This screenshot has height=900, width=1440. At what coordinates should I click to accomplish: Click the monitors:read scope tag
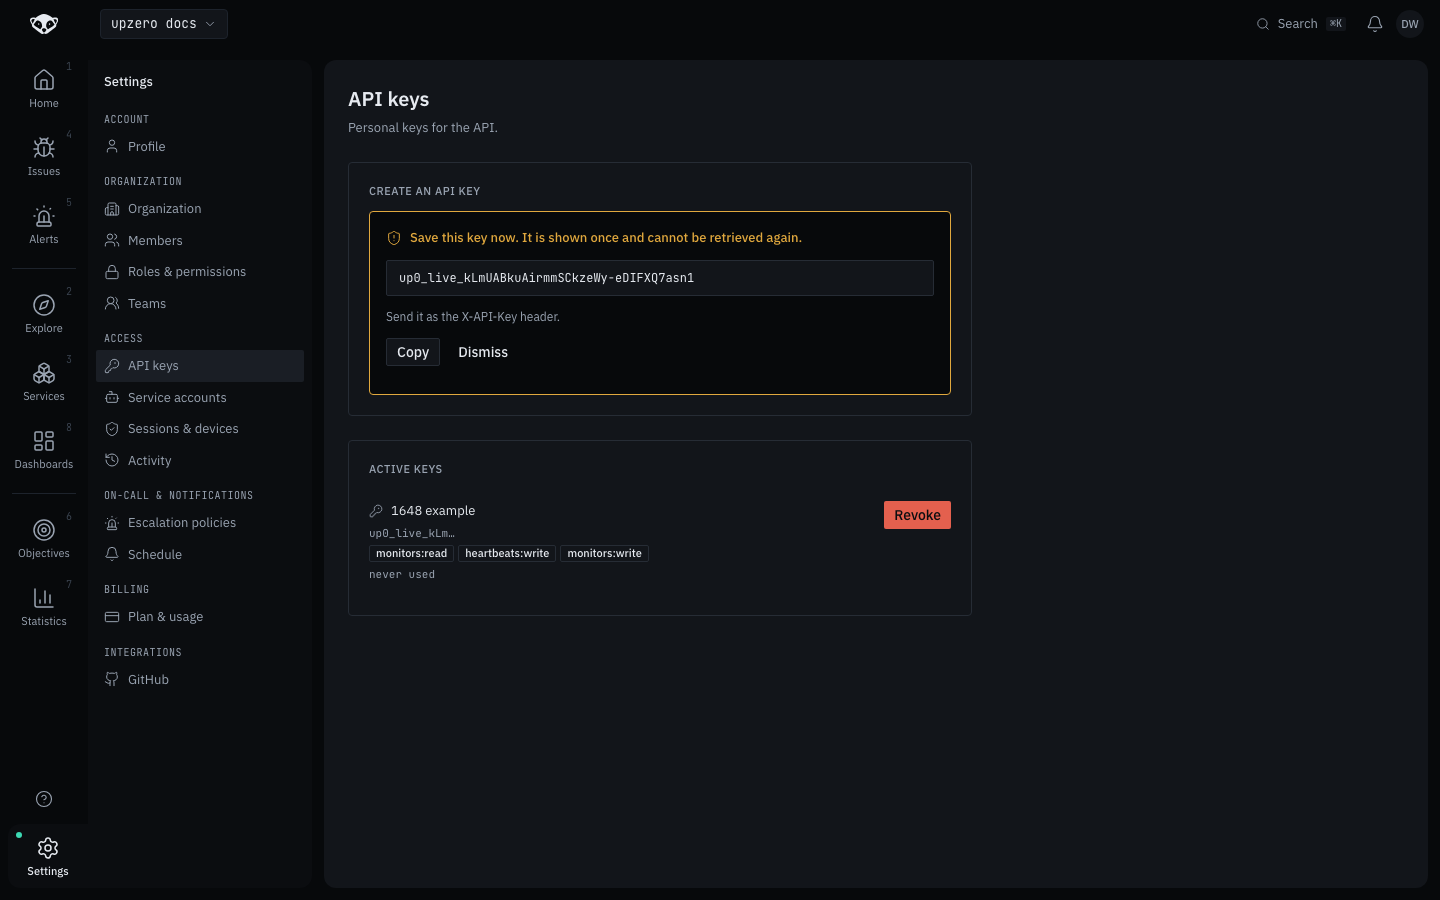point(412,553)
